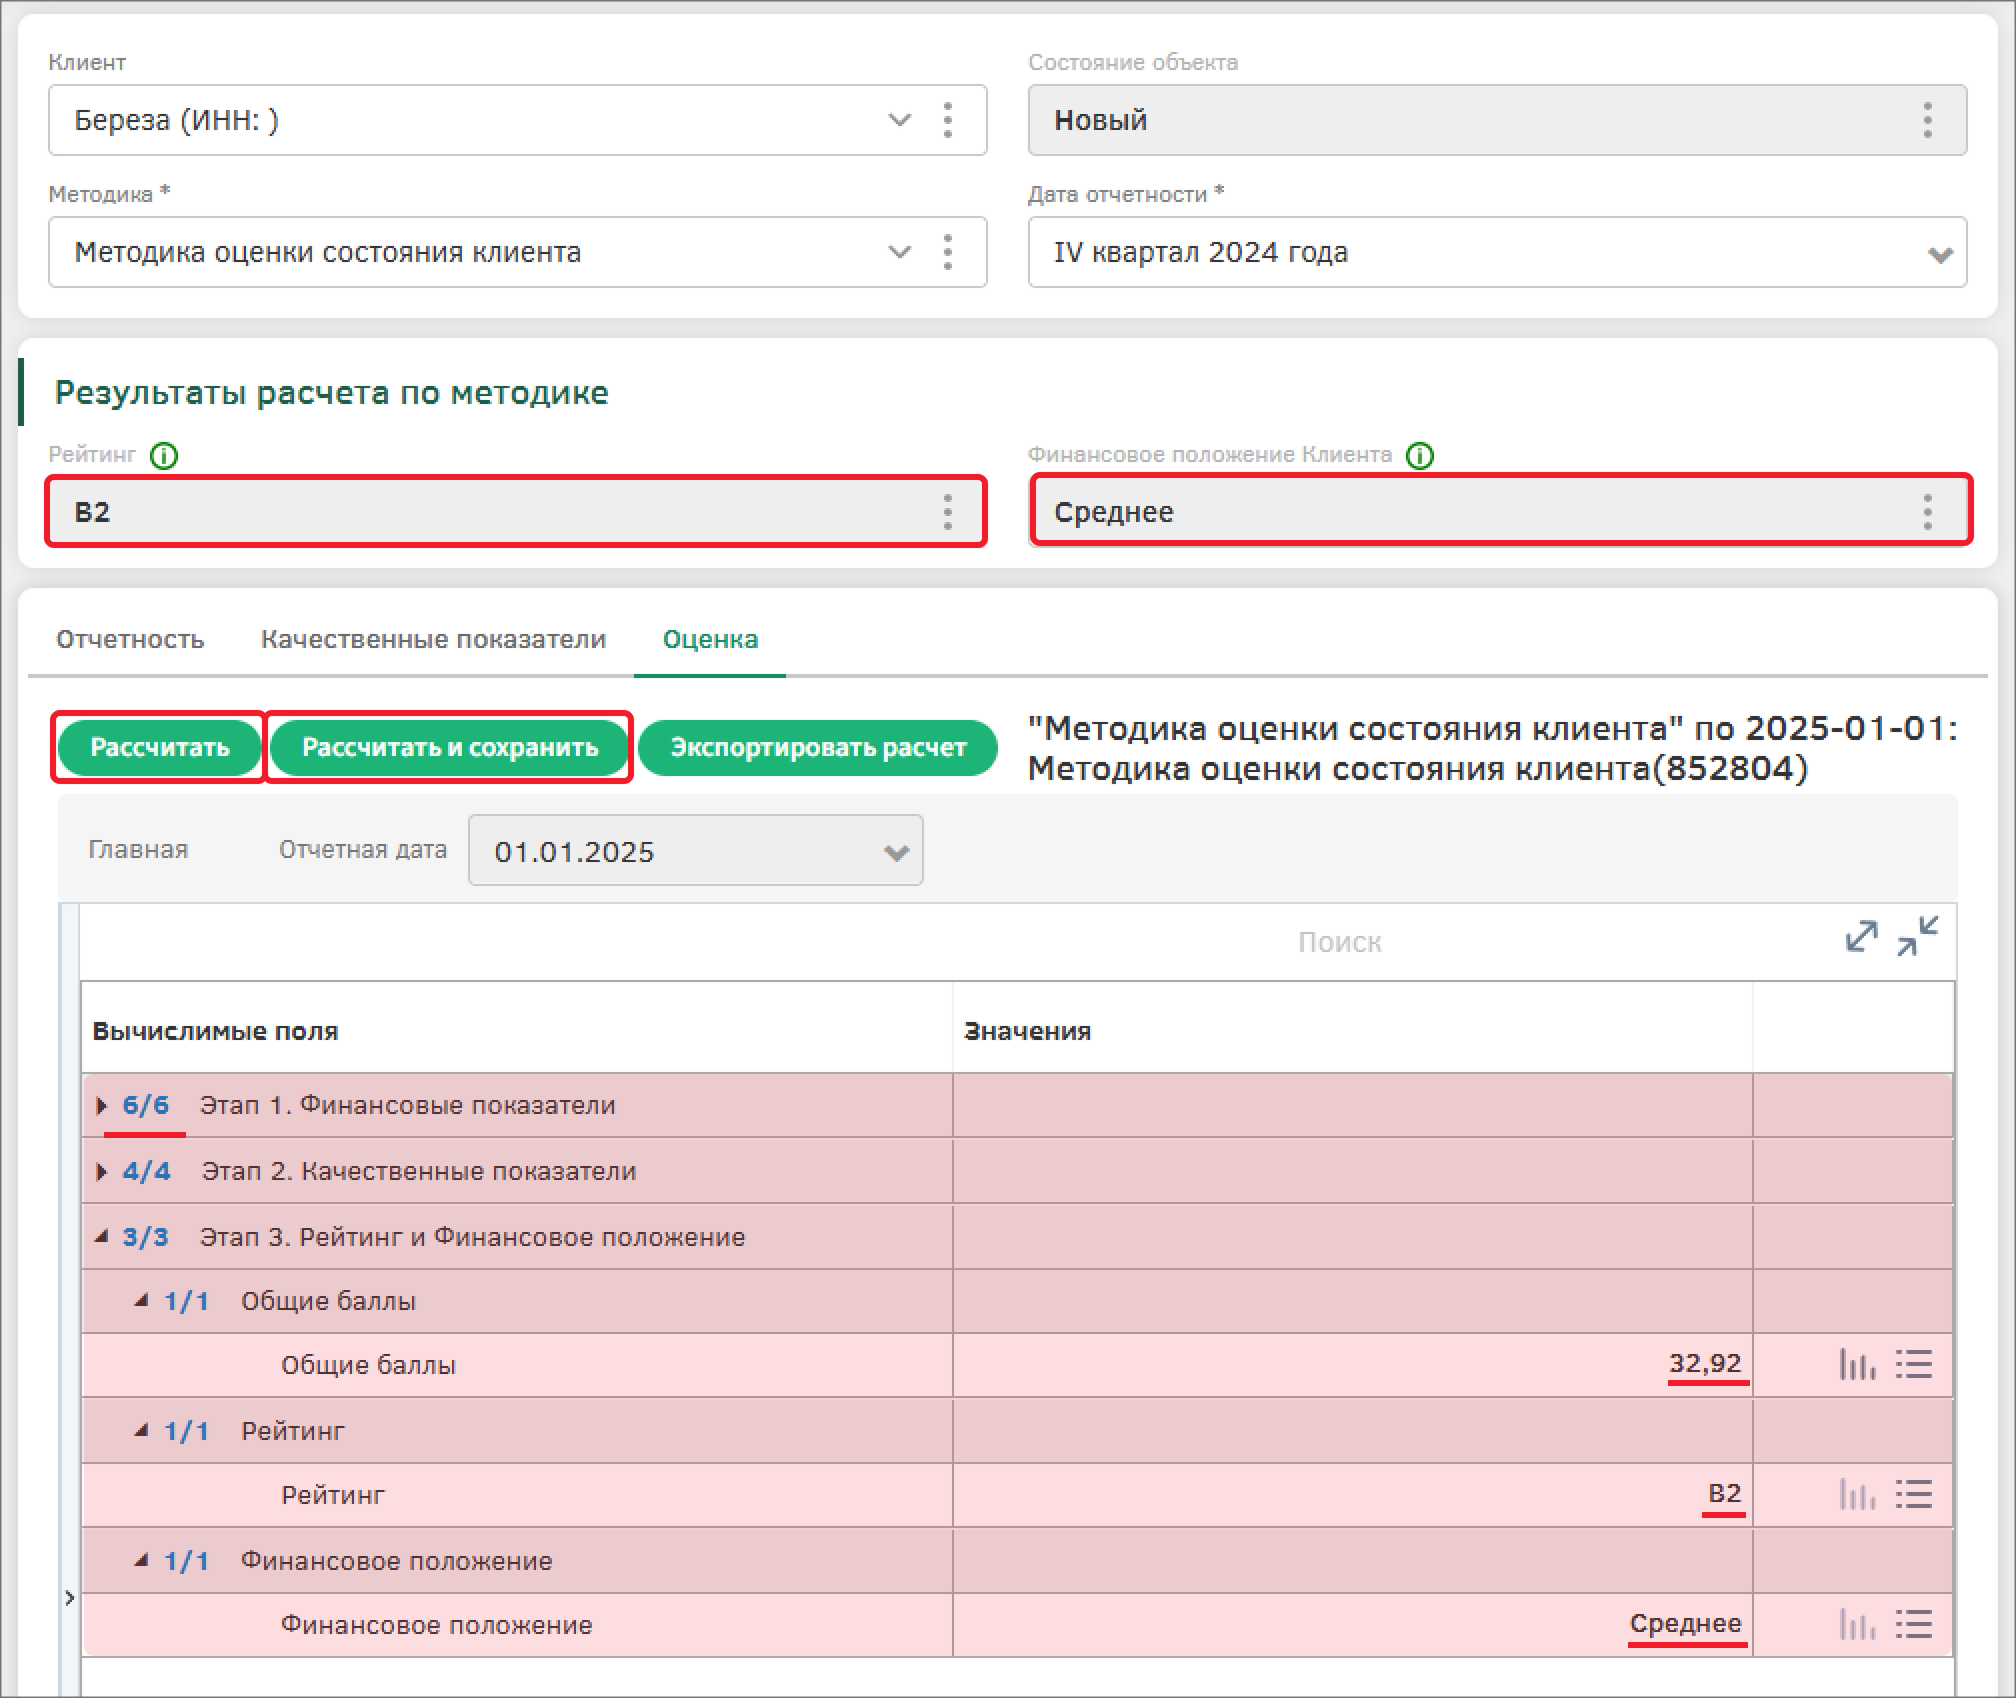Open the Отчетная дата 01.01.2025 dropdown
The image size is (2016, 1698).
click(x=695, y=851)
